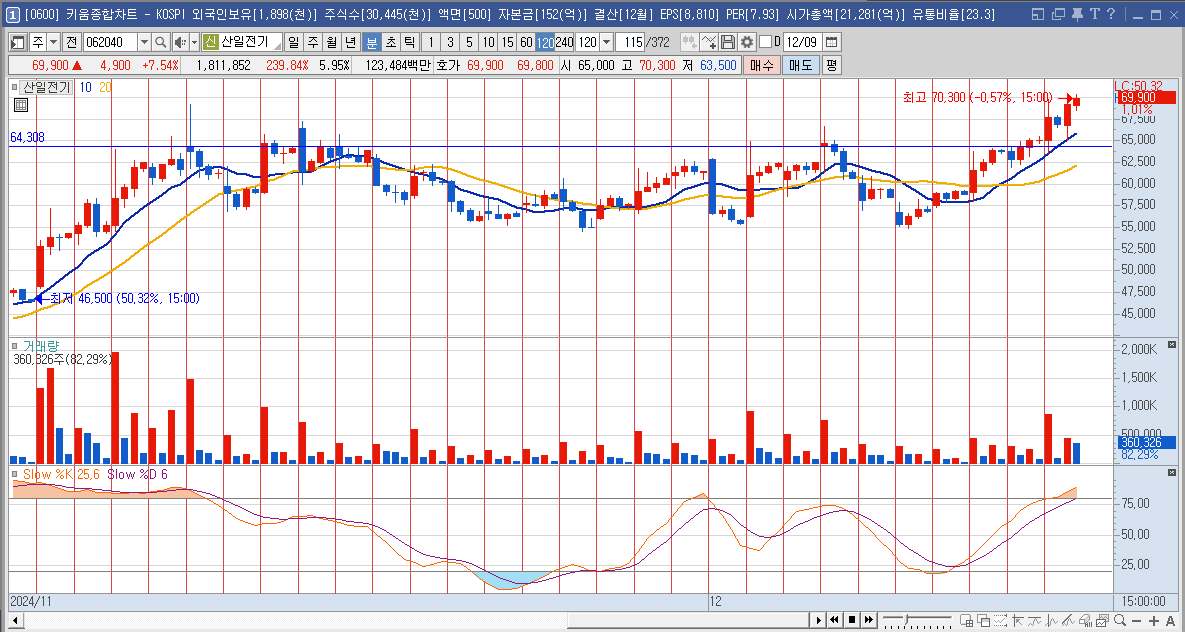Select the 초 second period toggle

coord(391,42)
